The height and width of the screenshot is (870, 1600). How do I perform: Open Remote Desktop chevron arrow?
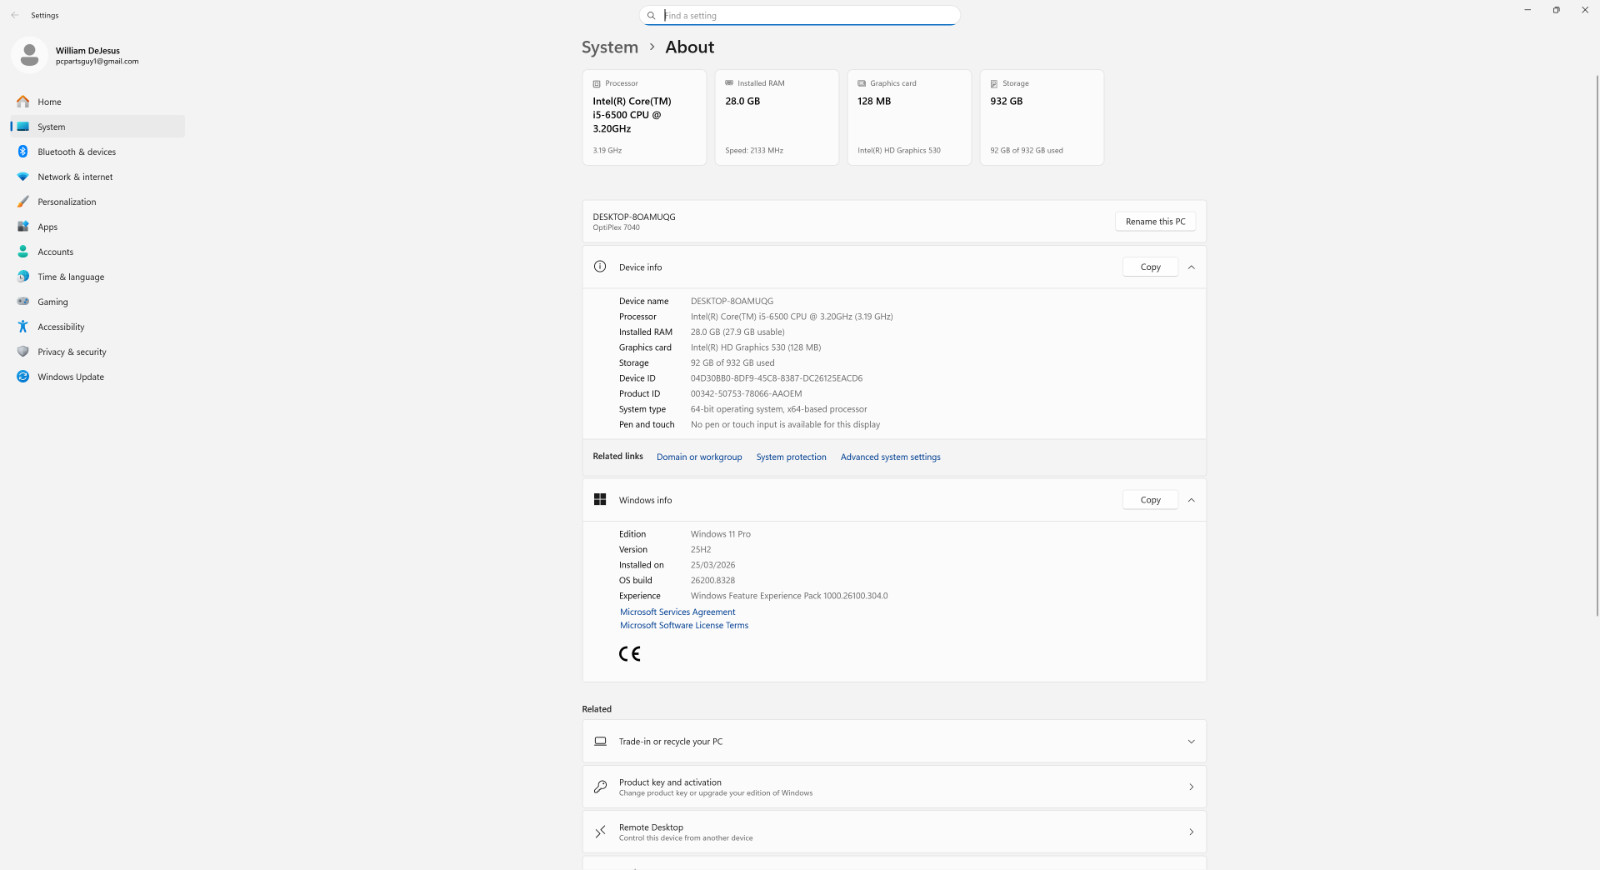pyautogui.click(x=1191, y=832)
